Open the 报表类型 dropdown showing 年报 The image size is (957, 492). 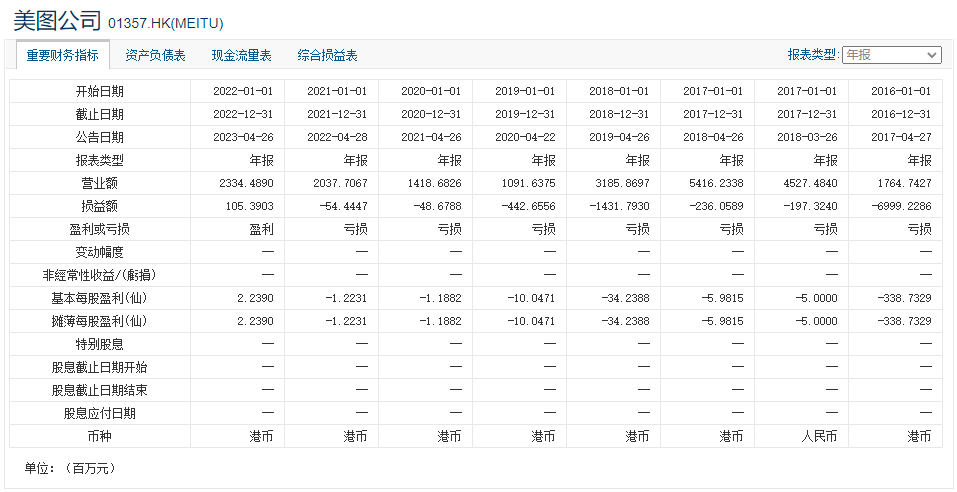pyautogui.click(x=891, y=55)
